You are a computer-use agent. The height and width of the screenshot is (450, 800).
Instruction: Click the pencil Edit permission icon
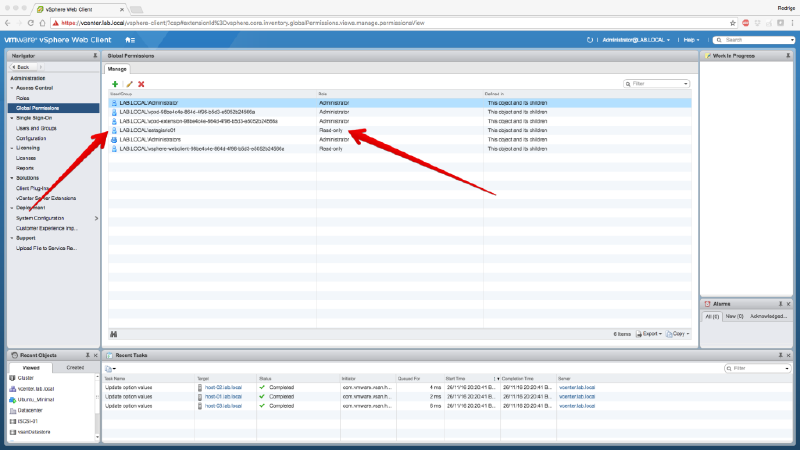128,84
